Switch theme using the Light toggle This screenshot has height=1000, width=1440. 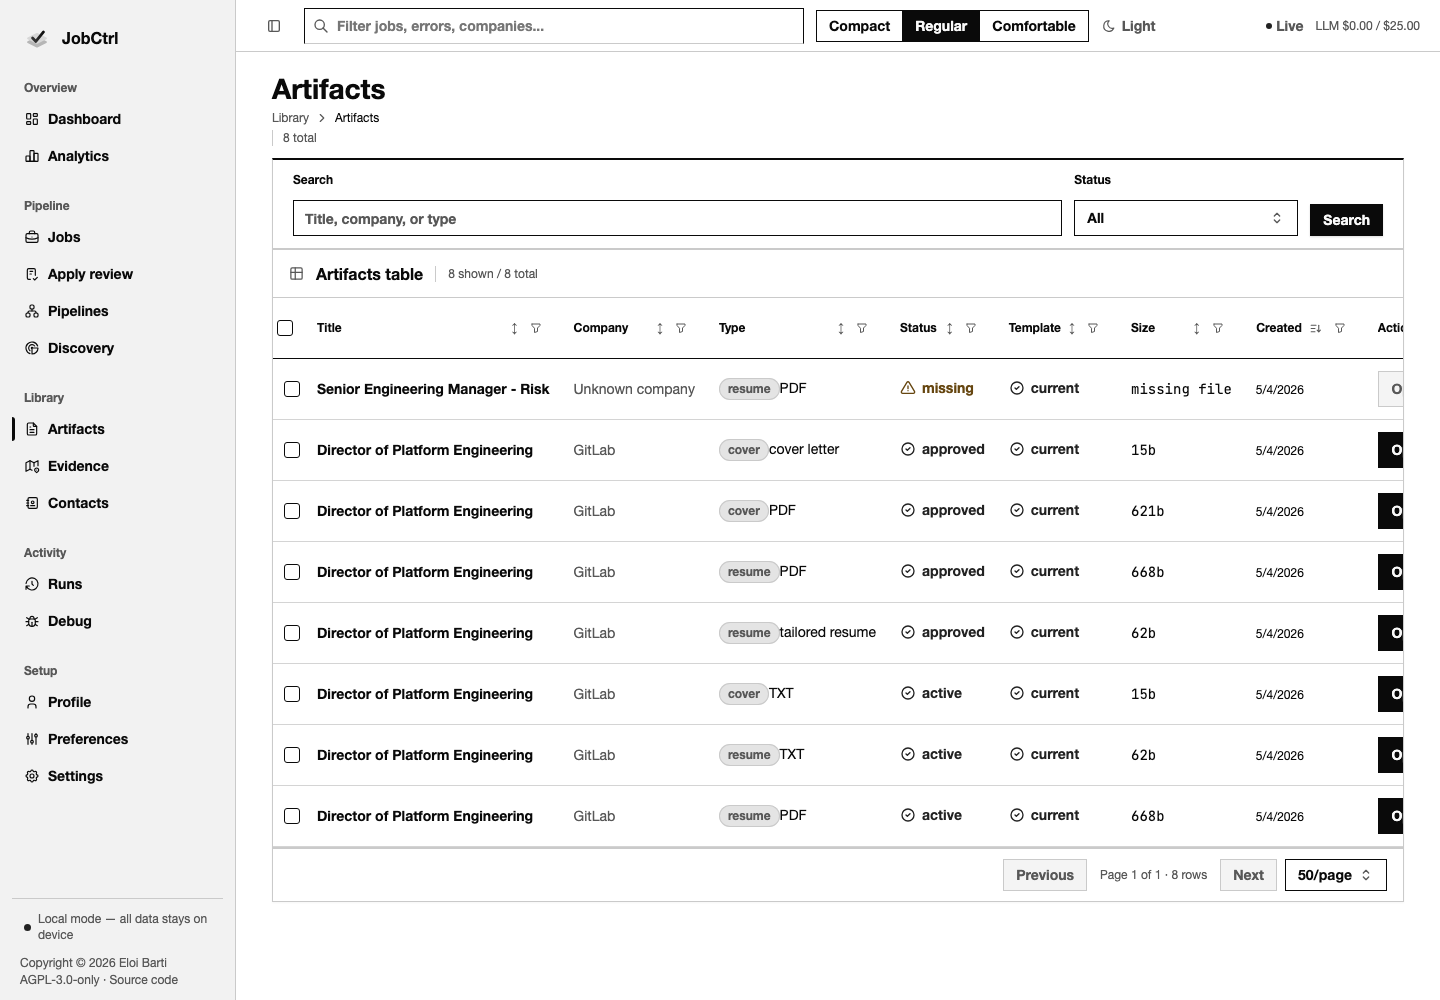[1129, 26]
